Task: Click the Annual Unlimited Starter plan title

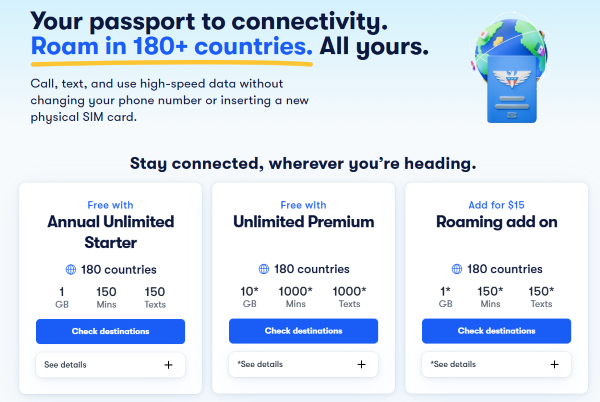Action: point(110,231)
